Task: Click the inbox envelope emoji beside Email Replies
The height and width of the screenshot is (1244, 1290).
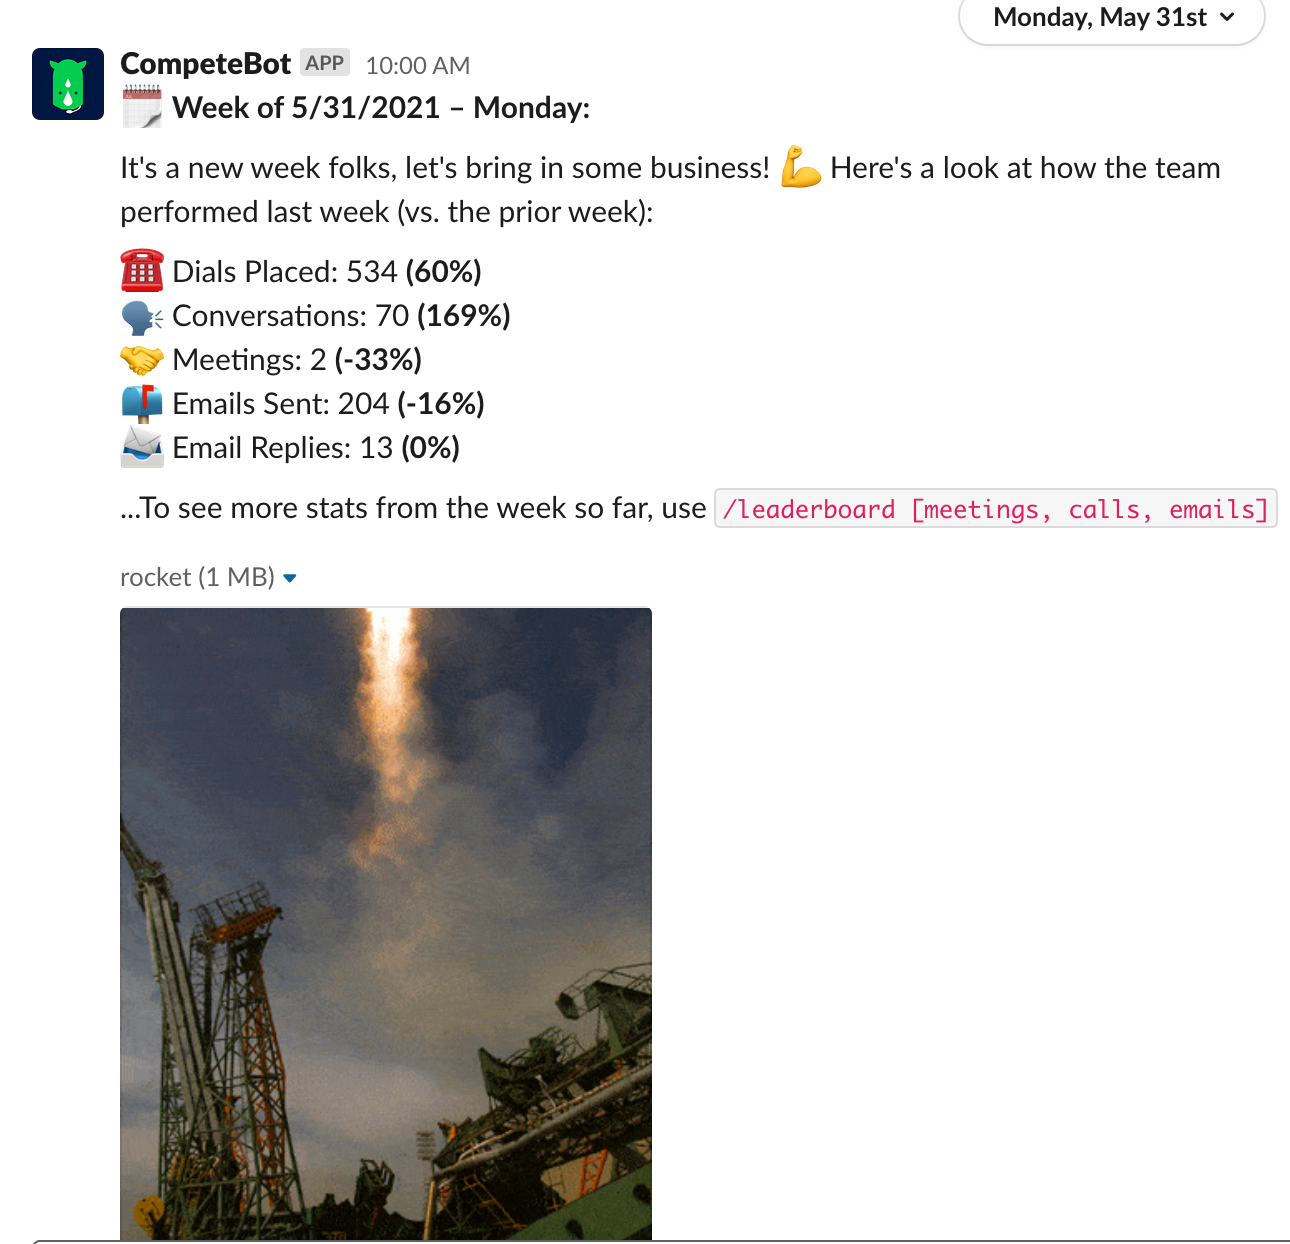Action: tap(142, 447)
